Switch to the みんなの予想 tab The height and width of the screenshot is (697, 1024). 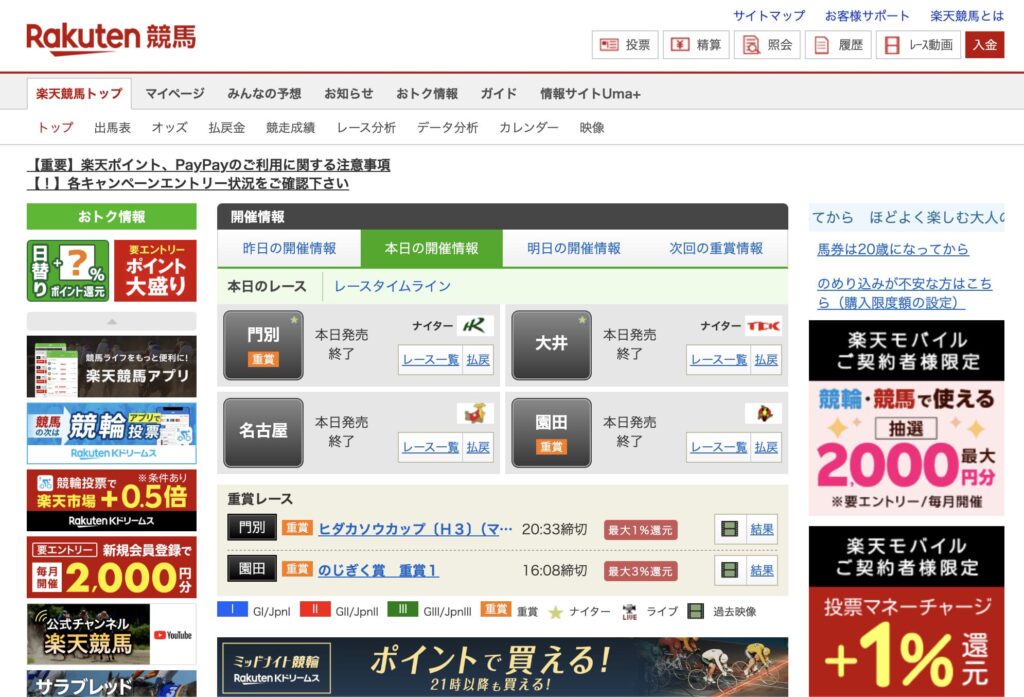coord(264,94)
